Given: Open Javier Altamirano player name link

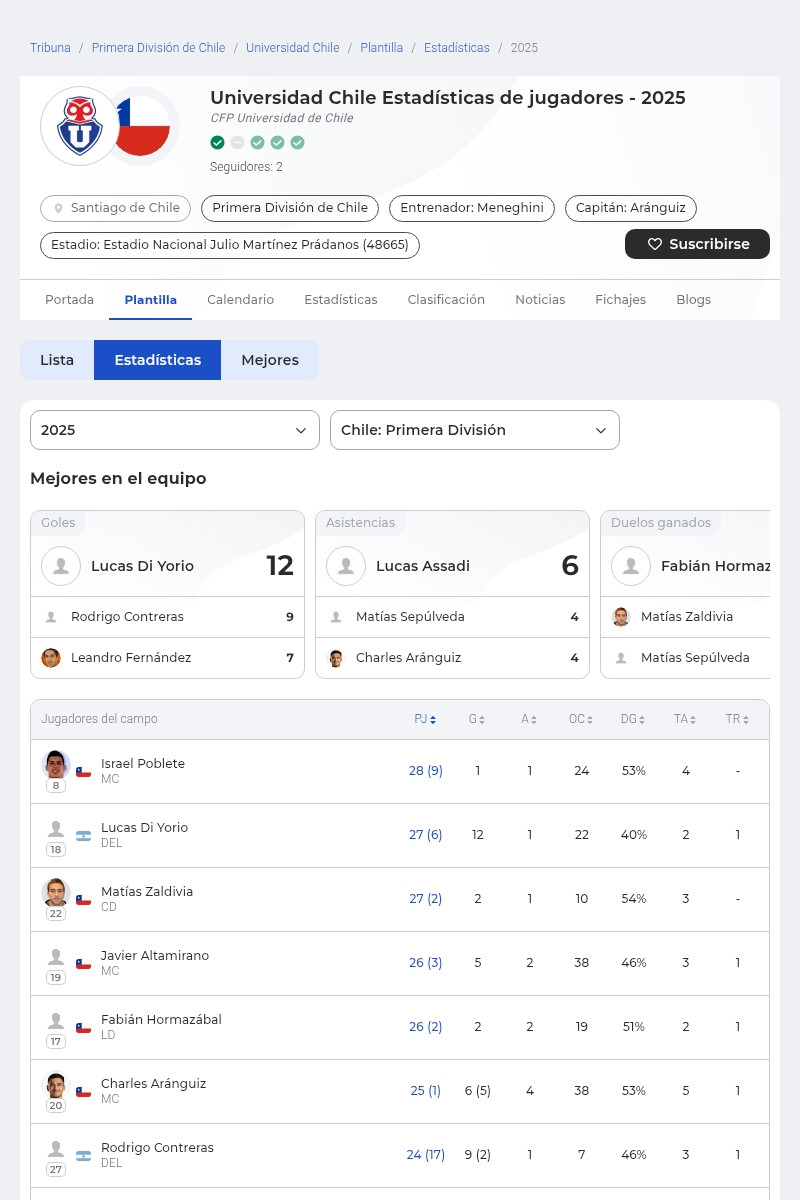Looking at the screenshot, I should tap(155, 956).
